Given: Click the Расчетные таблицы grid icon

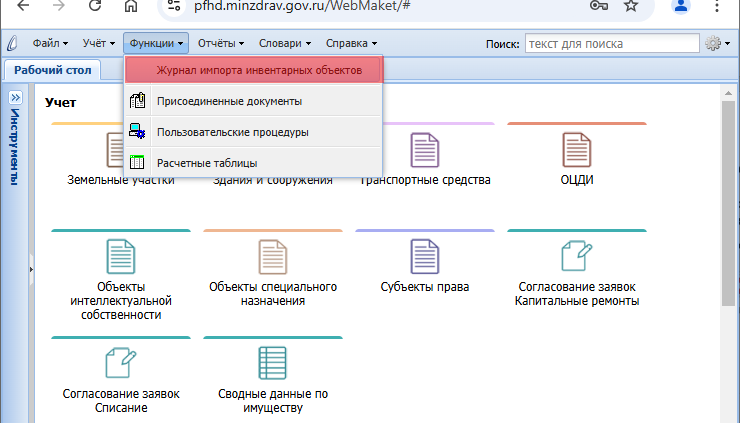Looking at the screenshot, I should tap(137, 162).
